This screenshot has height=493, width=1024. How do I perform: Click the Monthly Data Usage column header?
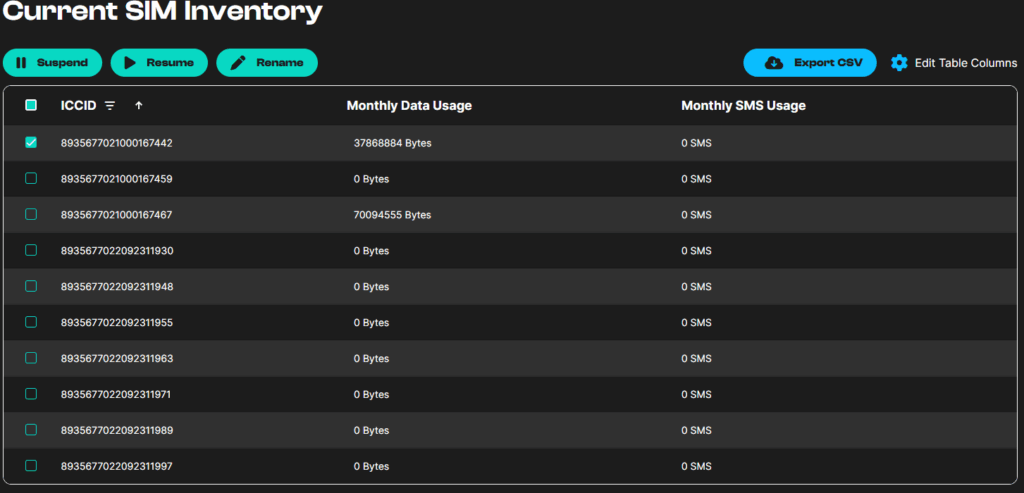(409, 105)
